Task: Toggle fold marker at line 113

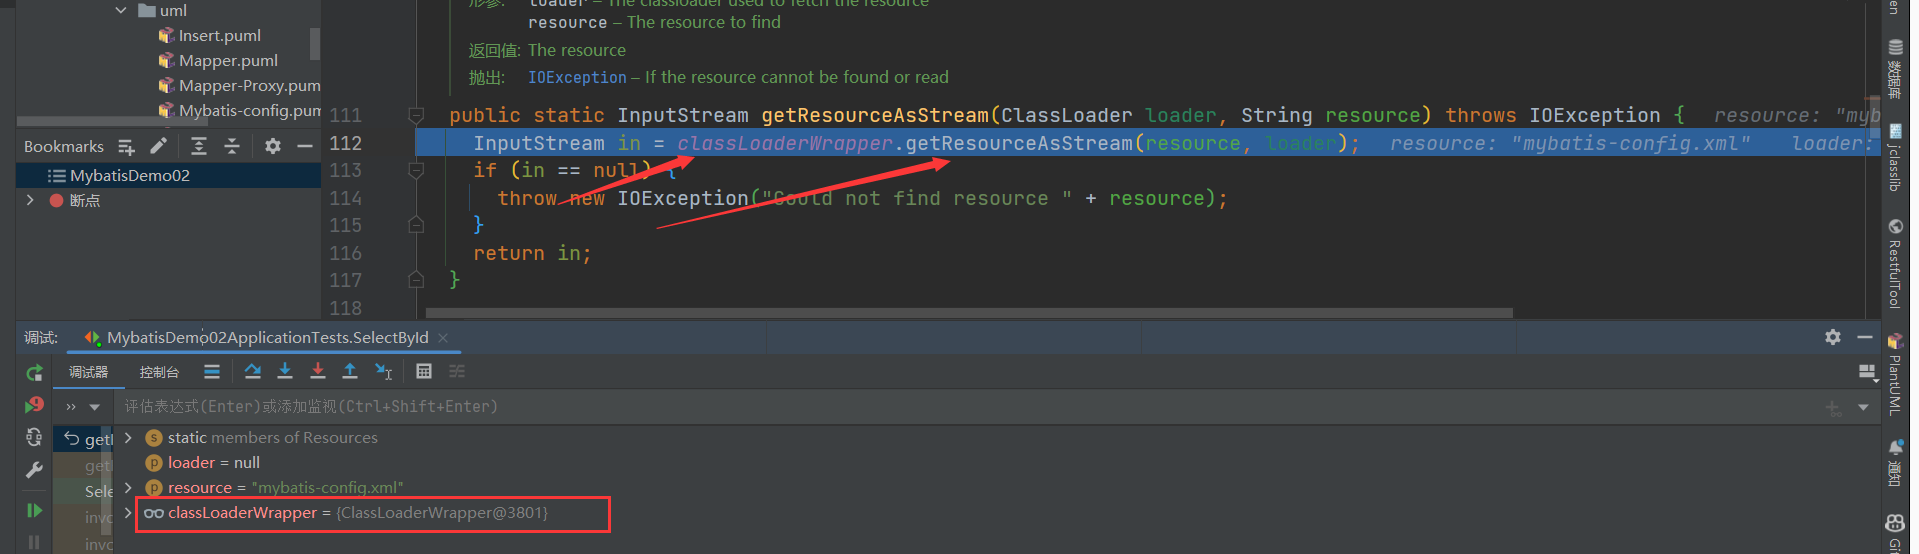Action: click(417, 170)
